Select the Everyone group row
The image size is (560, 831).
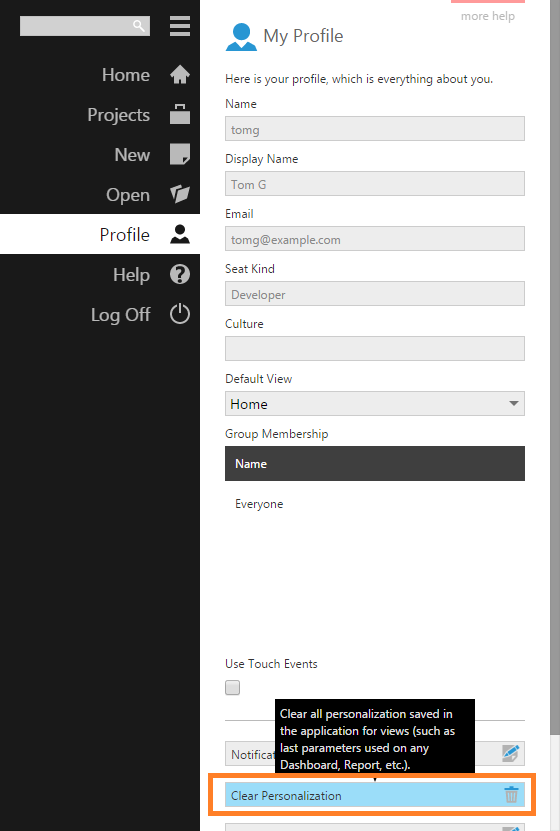coord(375,503)
